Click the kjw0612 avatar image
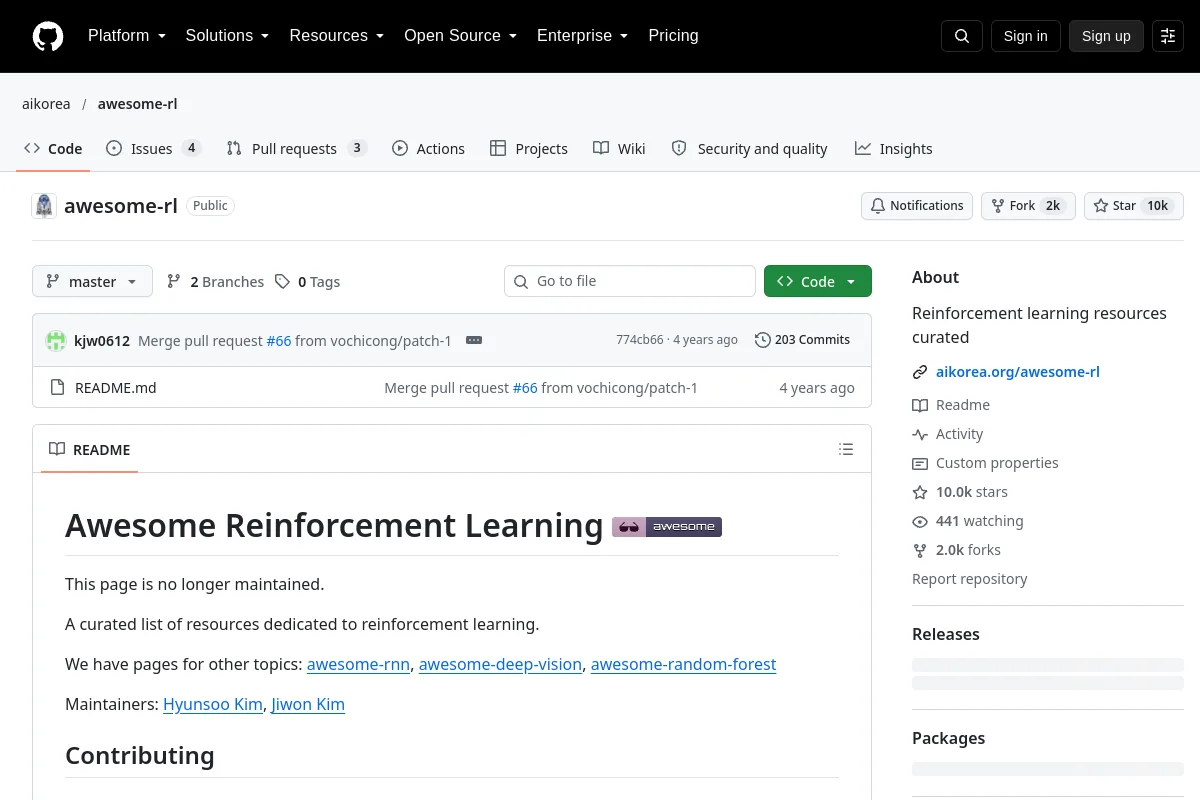 [56, 340]
